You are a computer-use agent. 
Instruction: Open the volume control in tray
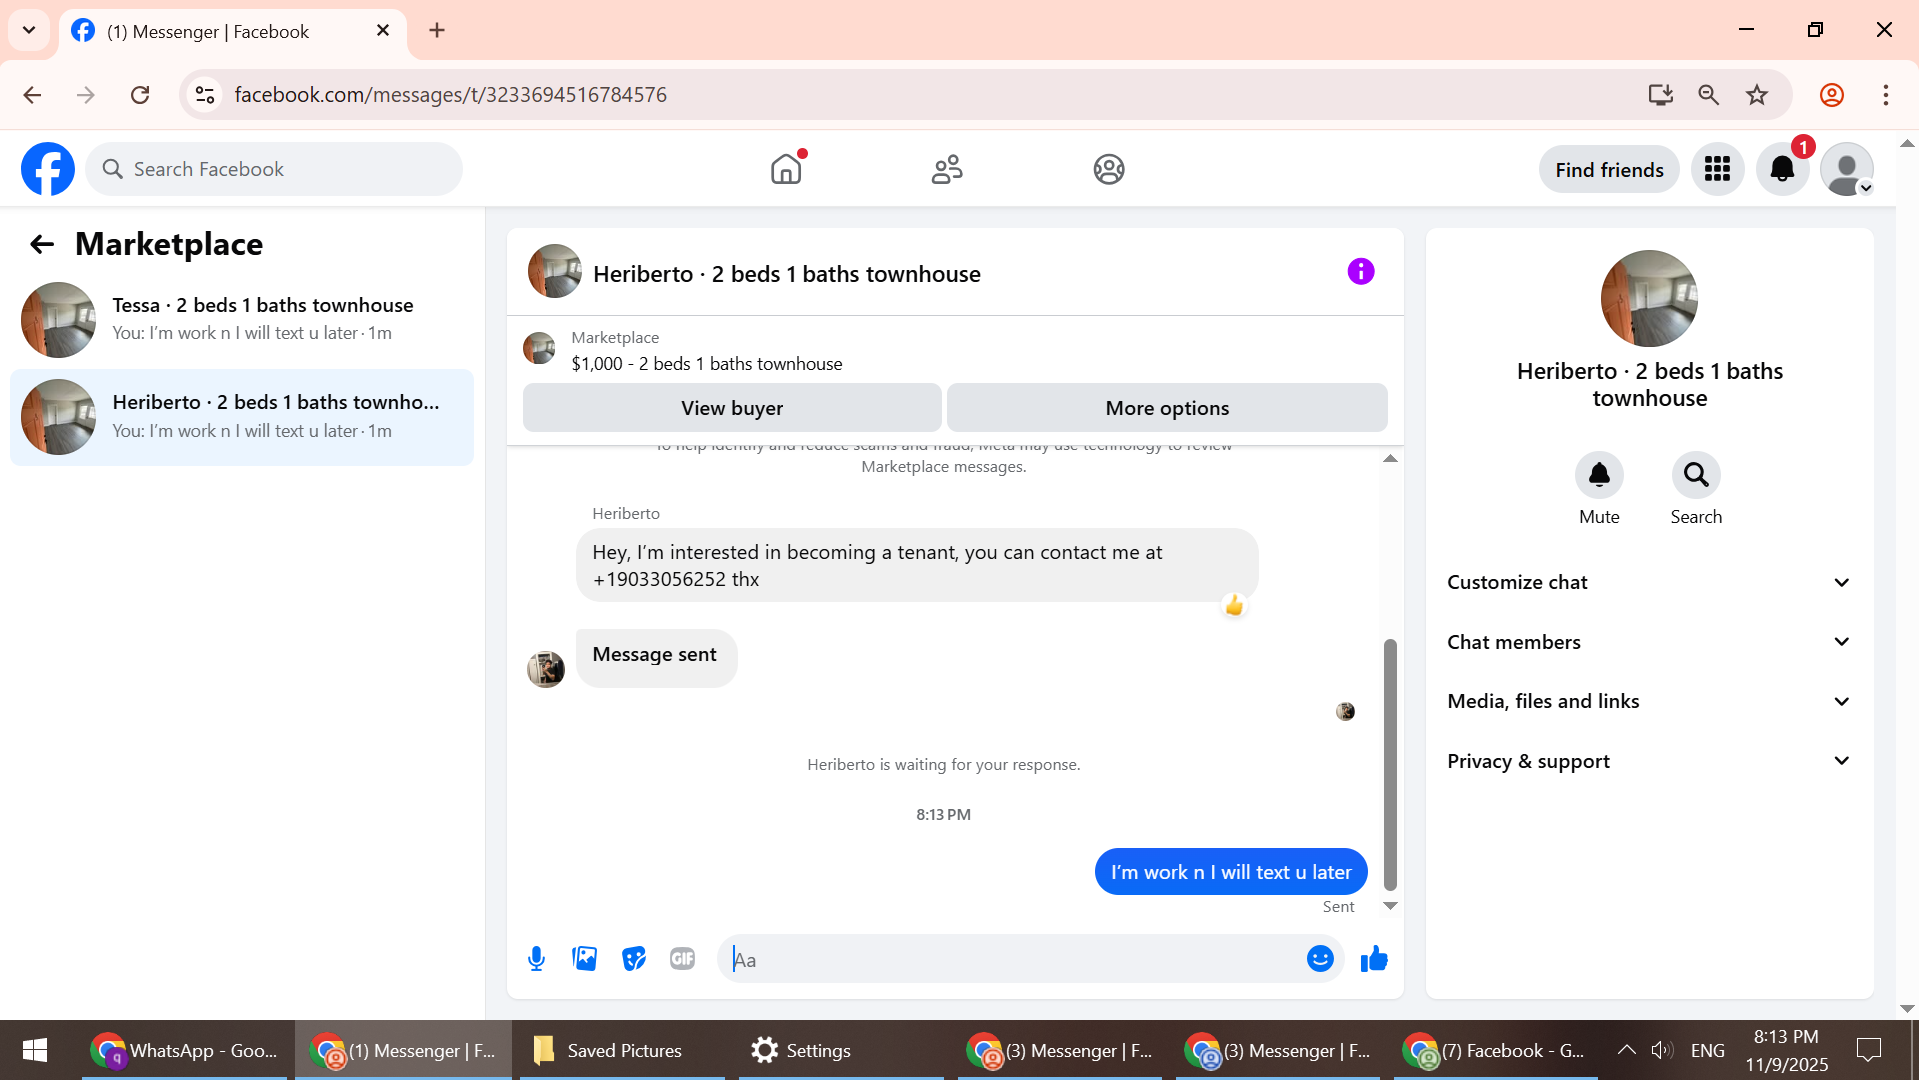1662,1050
